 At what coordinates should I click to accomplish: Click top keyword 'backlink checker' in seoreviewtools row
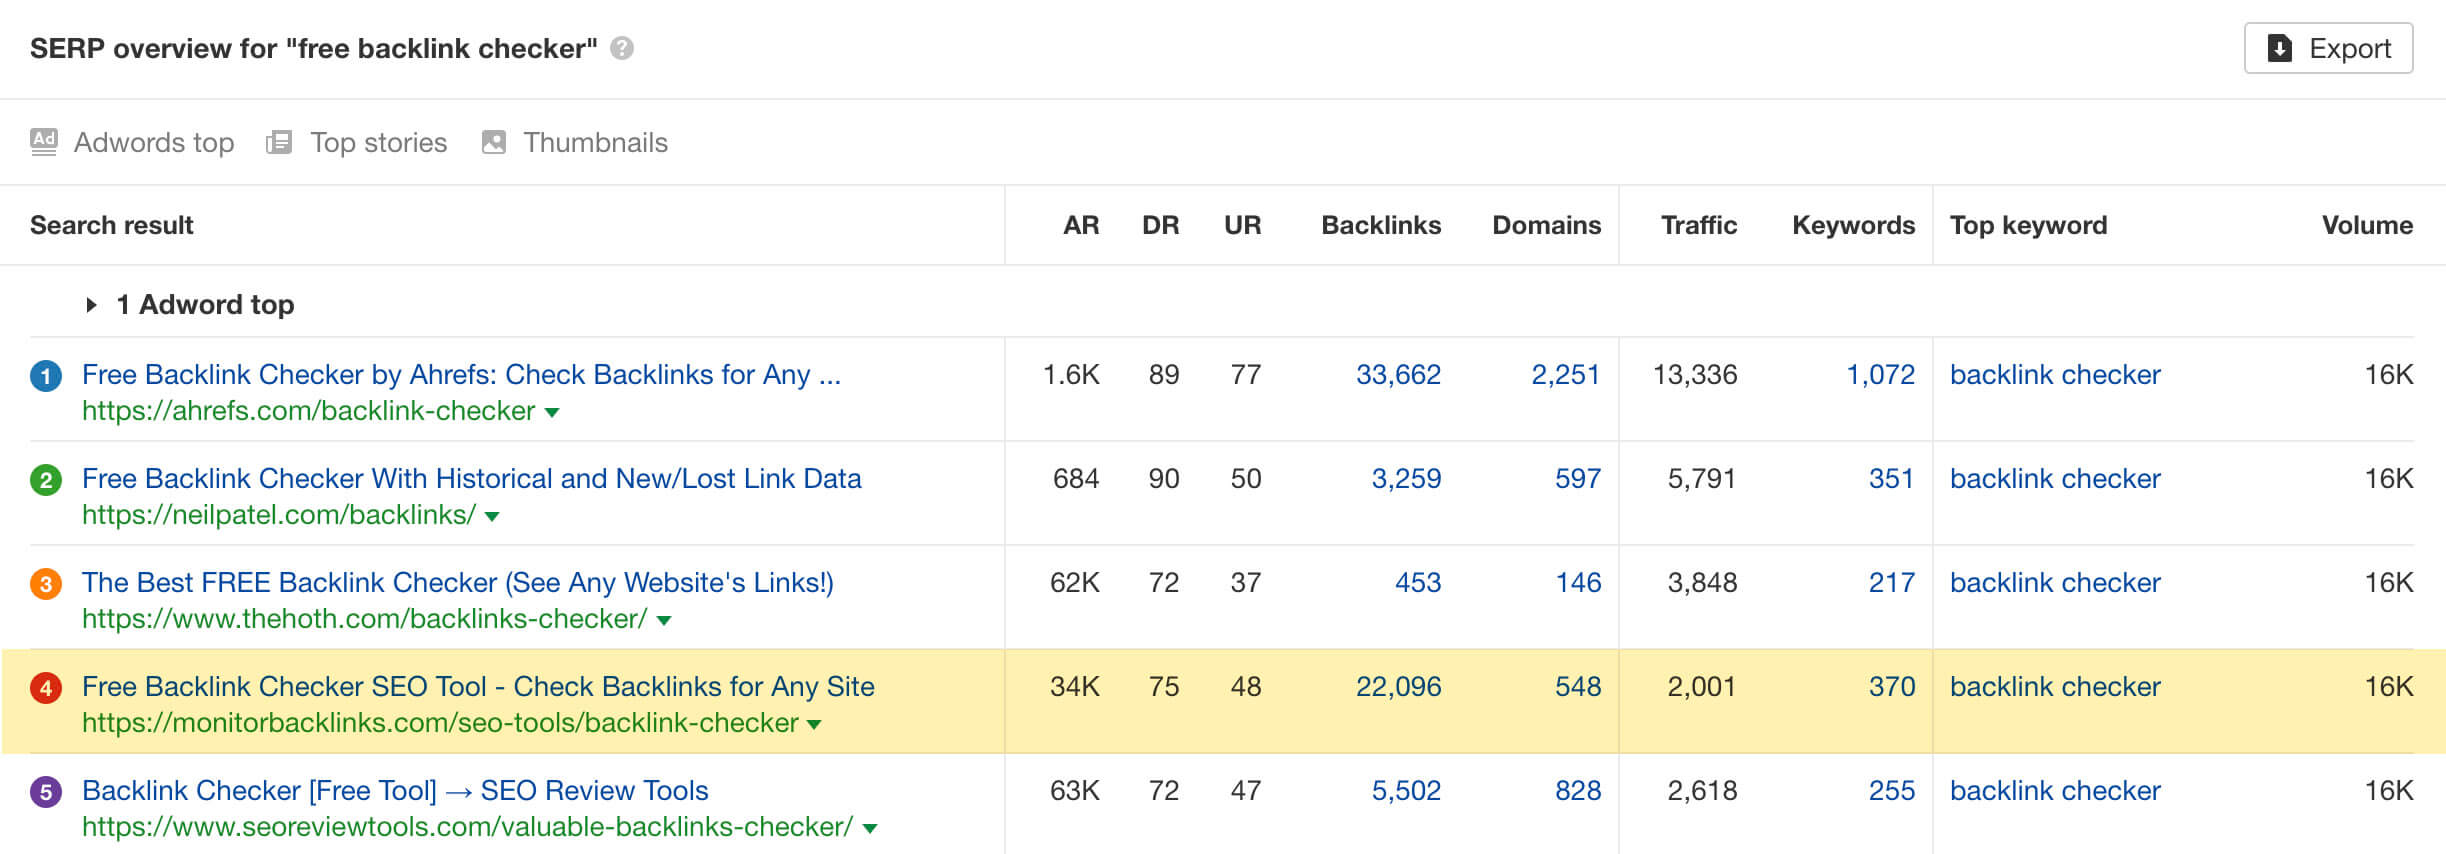pos(2055,790)
